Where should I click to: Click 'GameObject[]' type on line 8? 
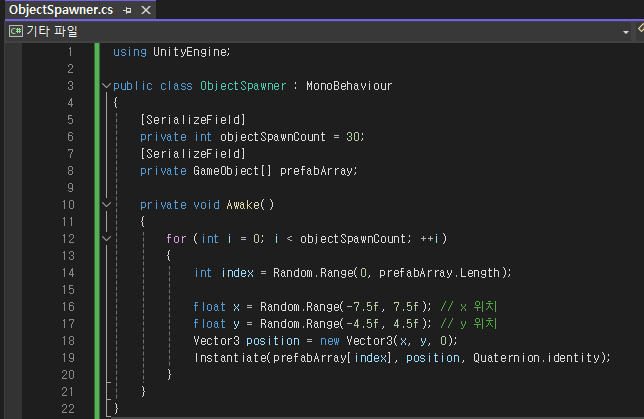232,170
